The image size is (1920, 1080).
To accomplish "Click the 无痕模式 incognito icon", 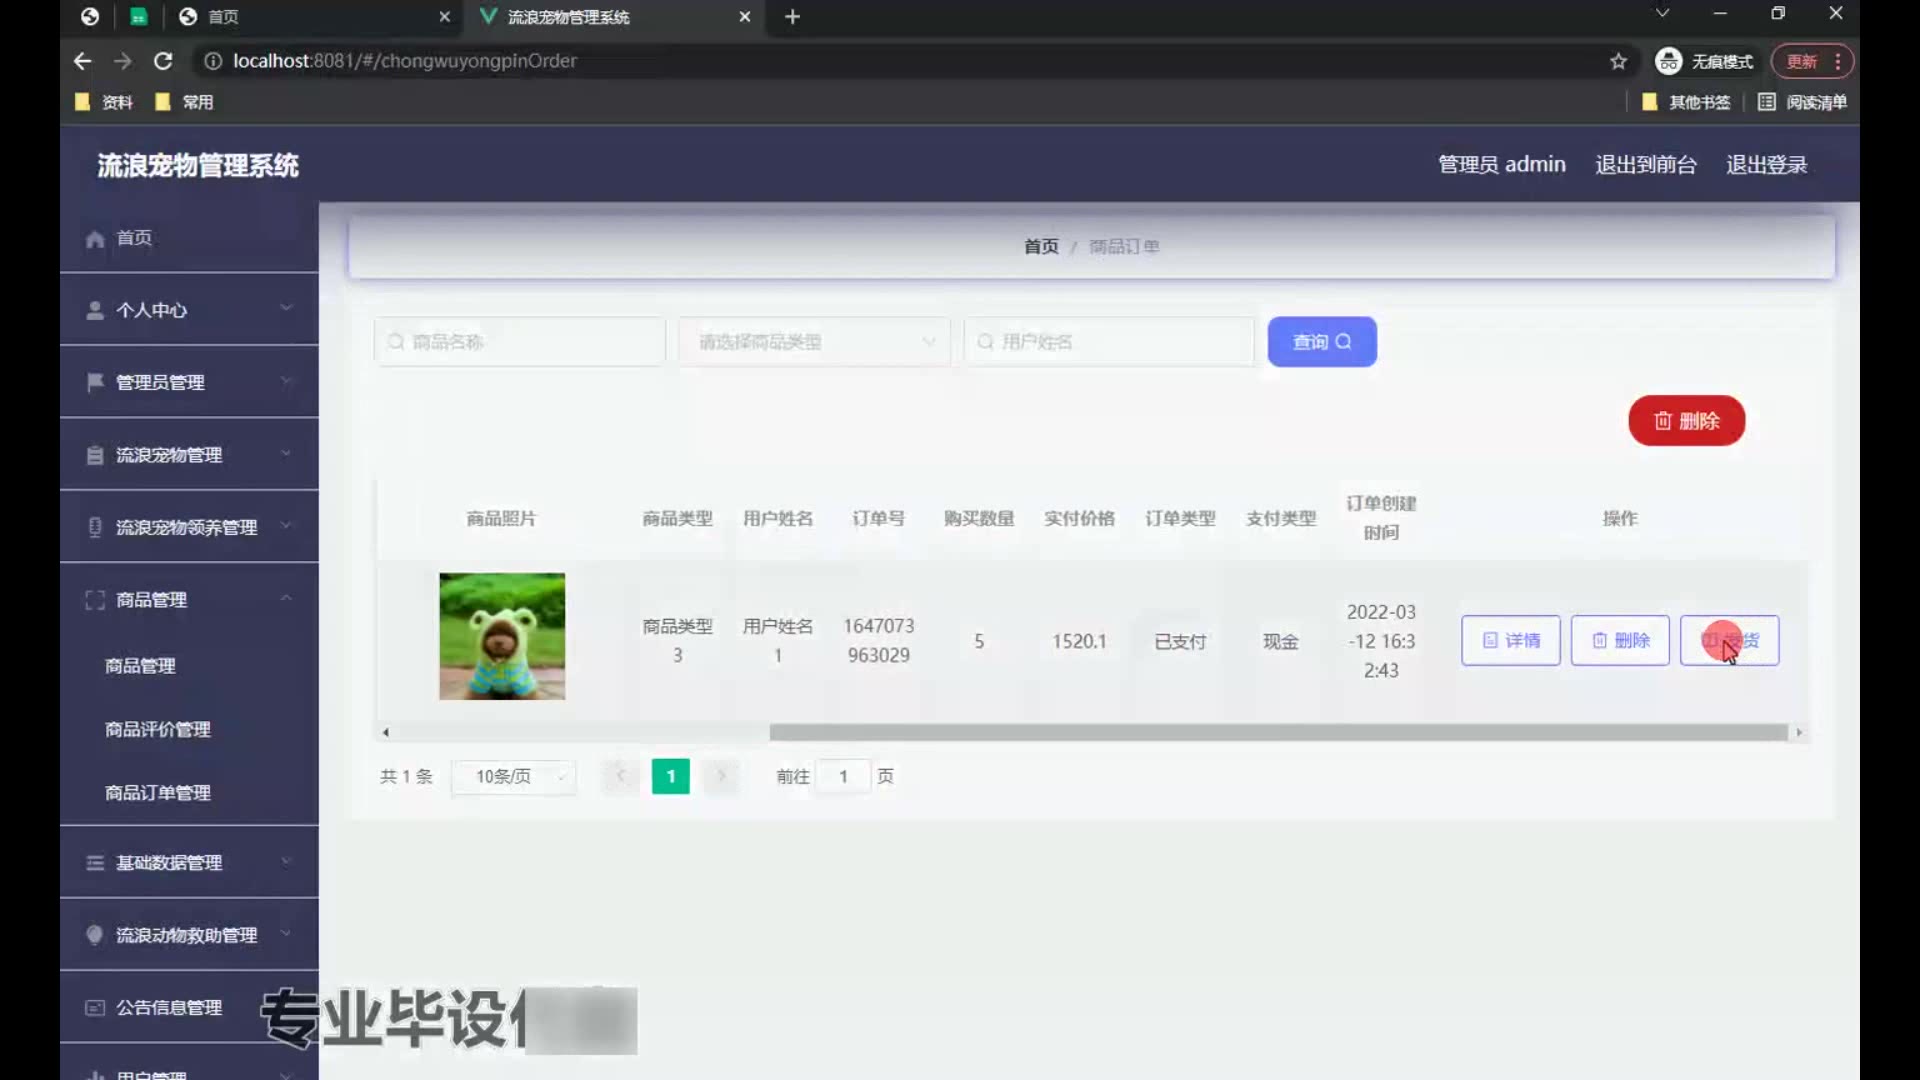I will 1668,61.
